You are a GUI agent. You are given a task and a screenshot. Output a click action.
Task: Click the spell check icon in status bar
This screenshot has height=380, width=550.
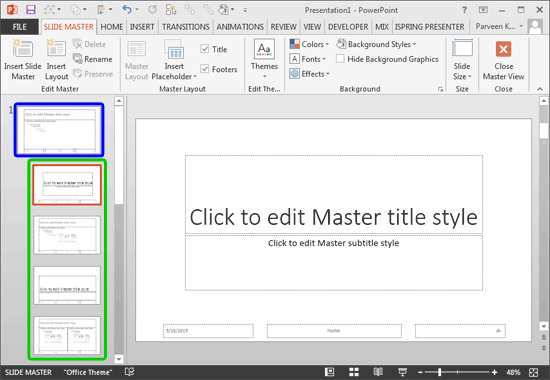[x=129, y=372]
